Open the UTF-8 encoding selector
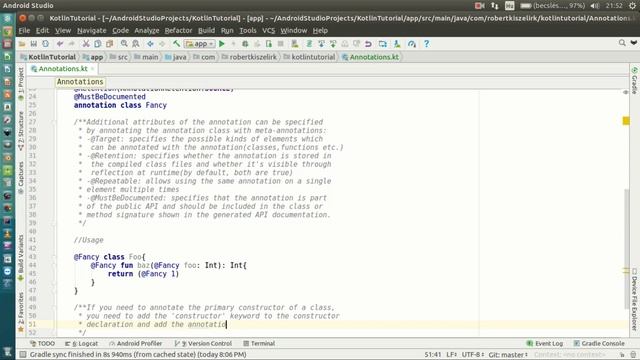The image size is (640, 360). point(473,354)
